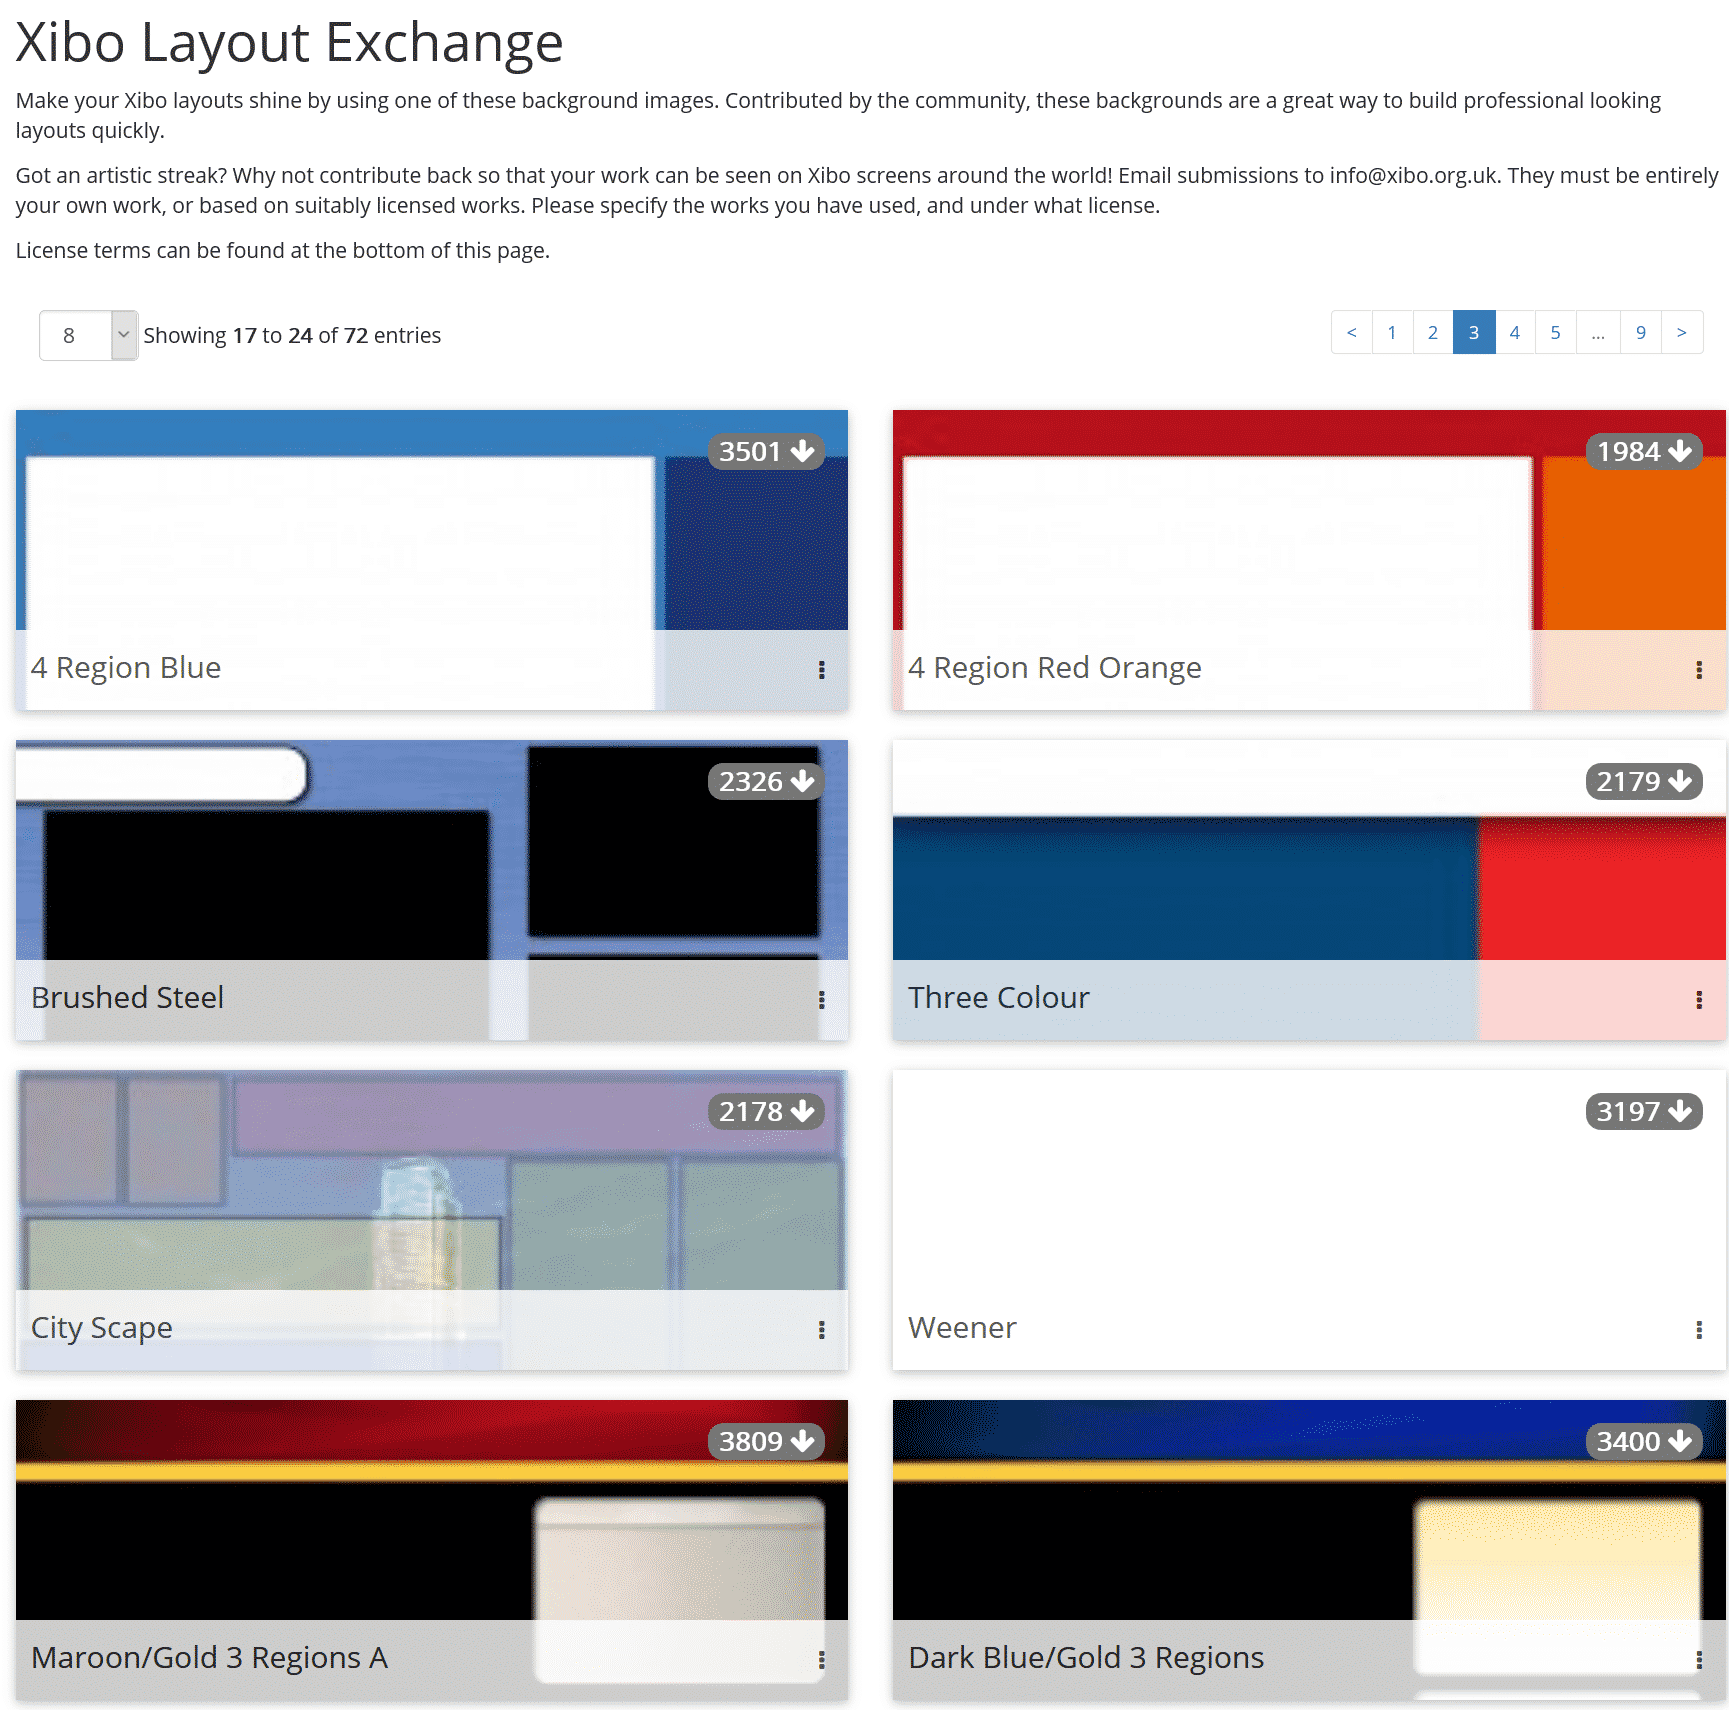Open the three-dot menu for City Scape

(822, 1330)
